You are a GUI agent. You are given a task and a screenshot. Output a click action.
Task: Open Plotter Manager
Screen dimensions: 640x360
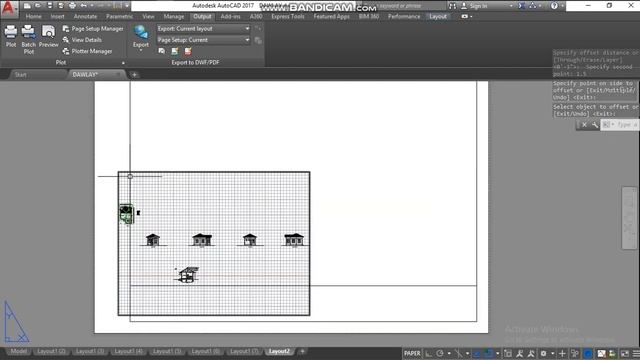click(87, 51)
